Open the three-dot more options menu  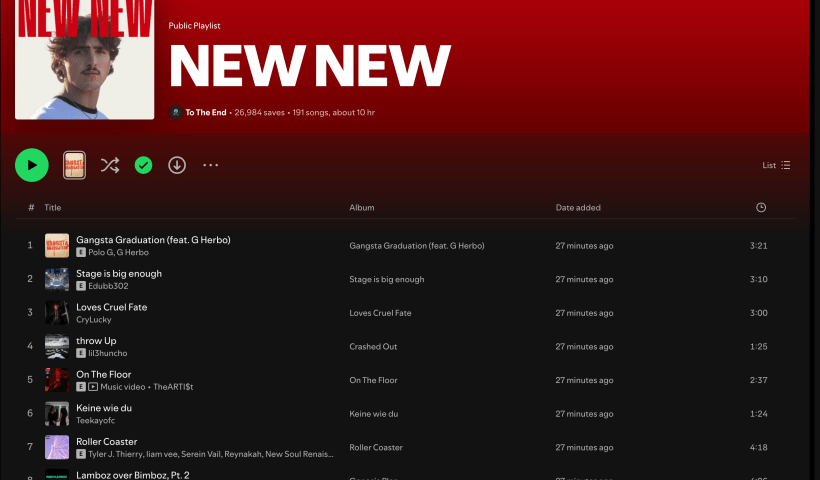tap(210, 165)
